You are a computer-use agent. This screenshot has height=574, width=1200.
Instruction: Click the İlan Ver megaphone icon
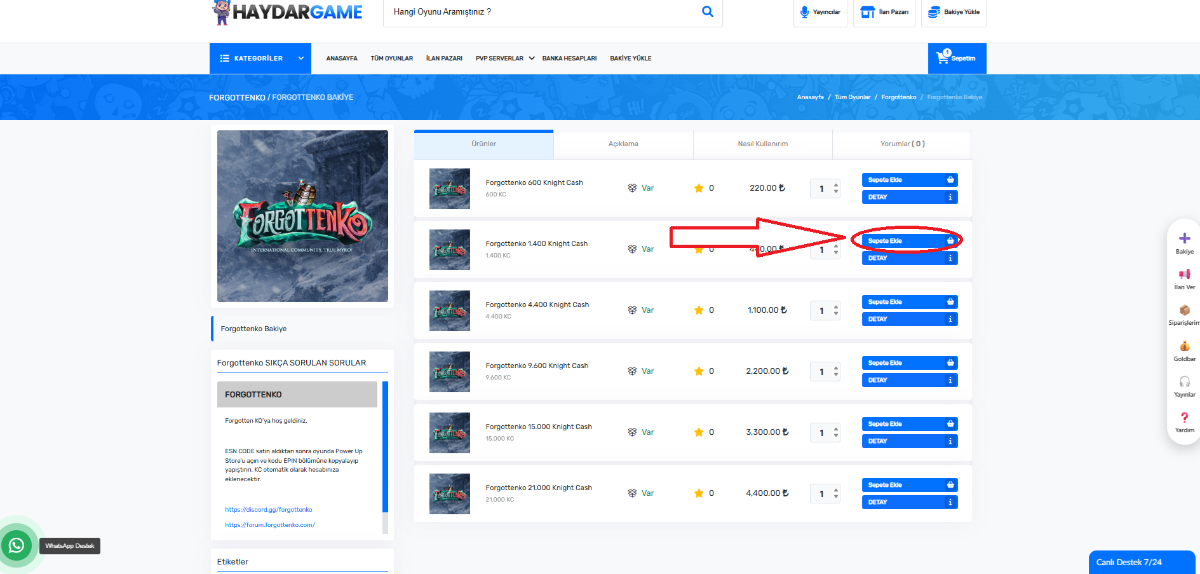(x=1184, y=274)
